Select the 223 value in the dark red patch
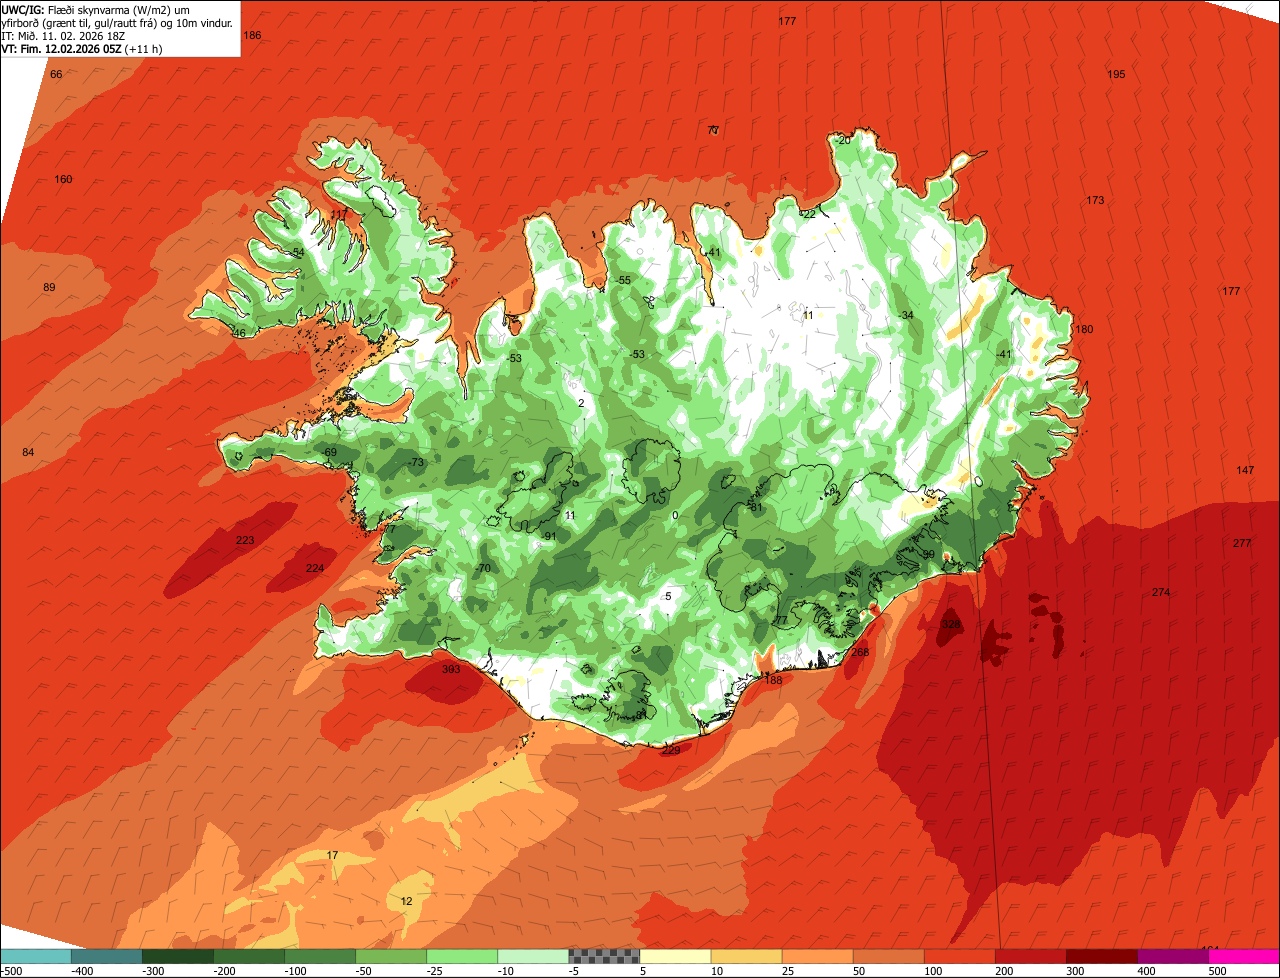The height and width of the screenshot is (978, 1280). (245, 540)
